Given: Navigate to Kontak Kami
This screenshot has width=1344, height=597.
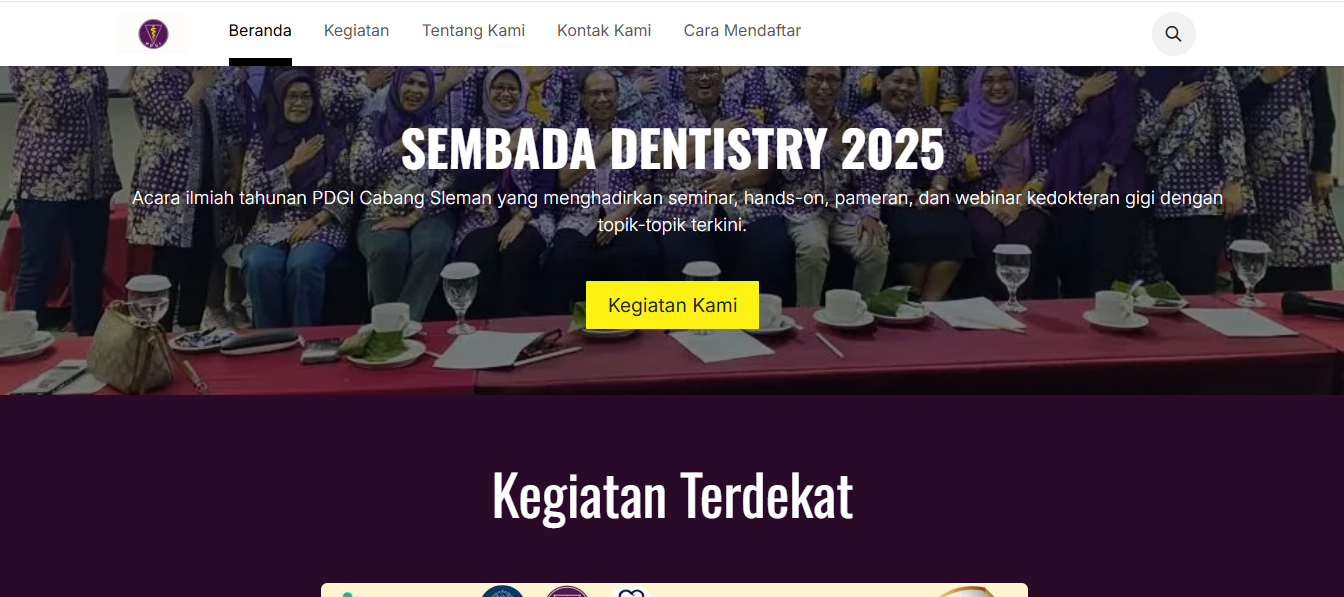Looking at the screenshot, I should (x=604, y=31).
